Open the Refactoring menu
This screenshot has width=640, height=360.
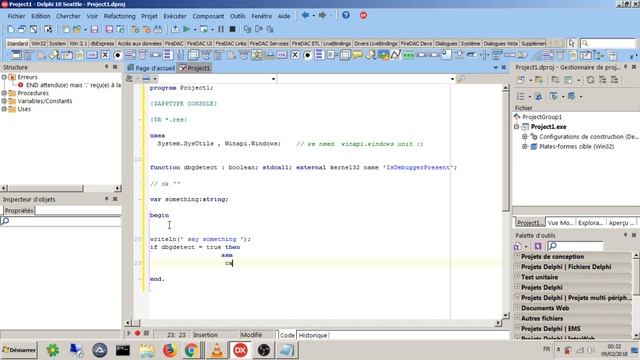(120, 16)
